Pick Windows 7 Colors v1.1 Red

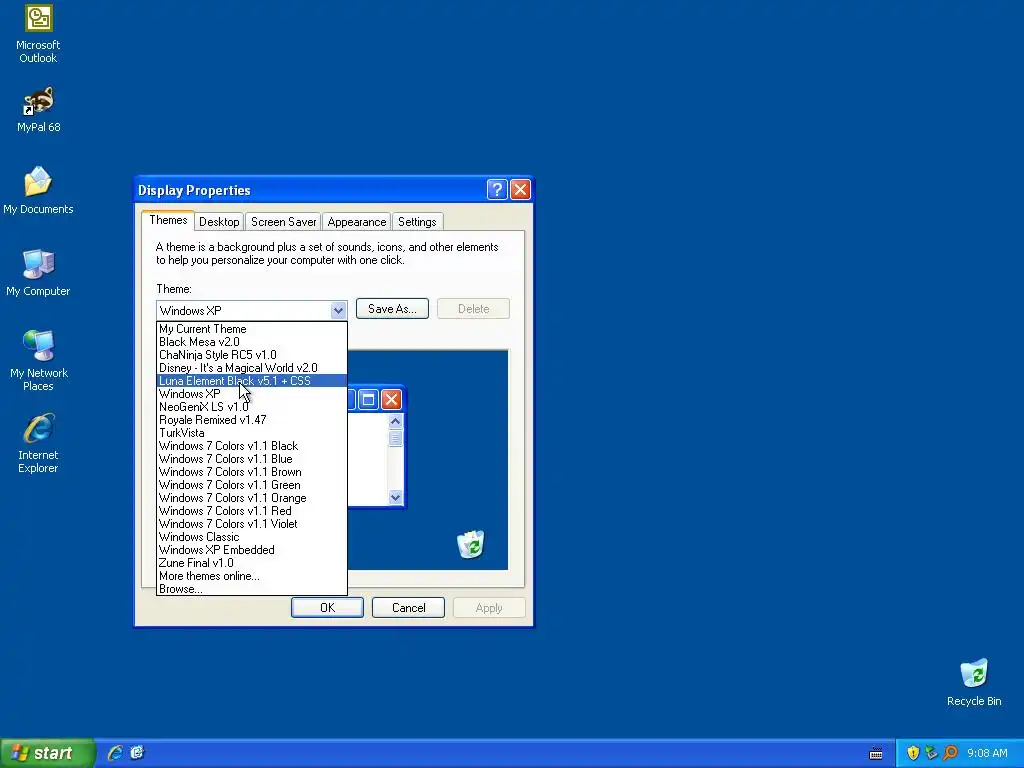[x=251, y=511]
